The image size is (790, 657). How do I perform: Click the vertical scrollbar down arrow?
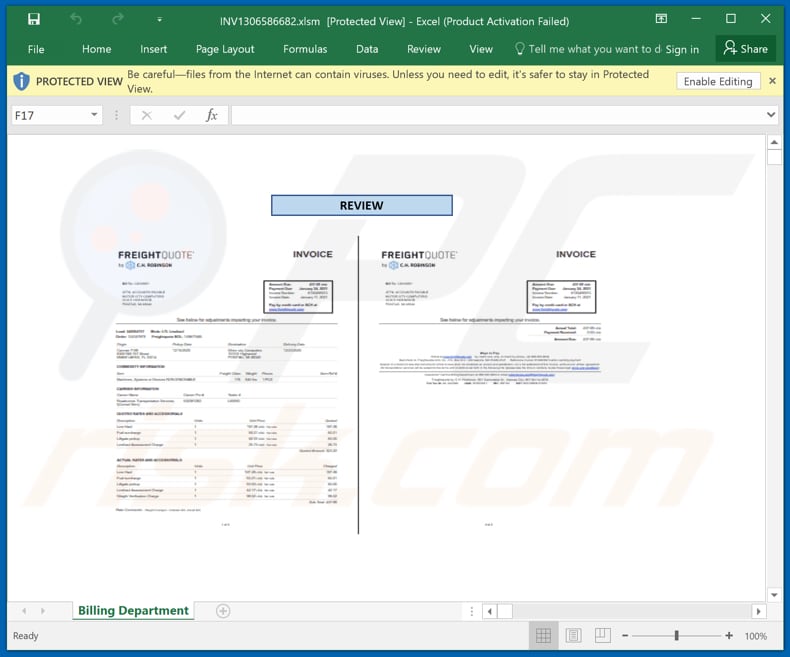click(x=774, y=595)
